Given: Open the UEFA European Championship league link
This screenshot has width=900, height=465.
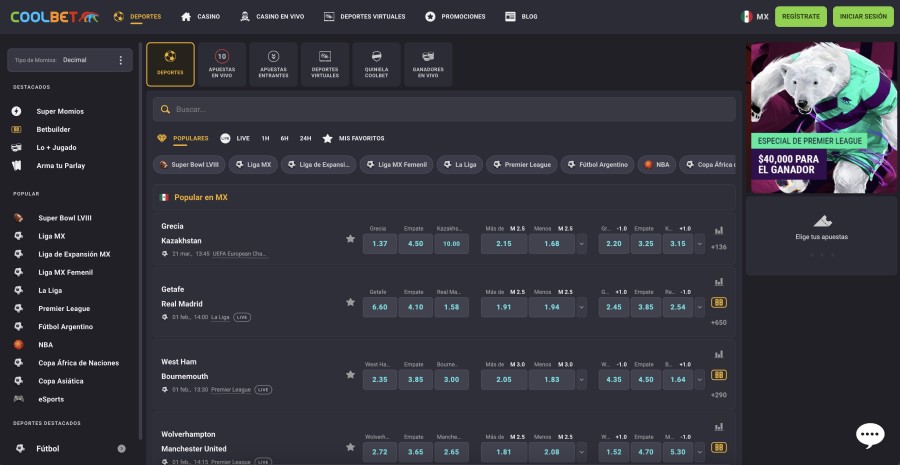Looking at the screenshot, I should point(240,254).
